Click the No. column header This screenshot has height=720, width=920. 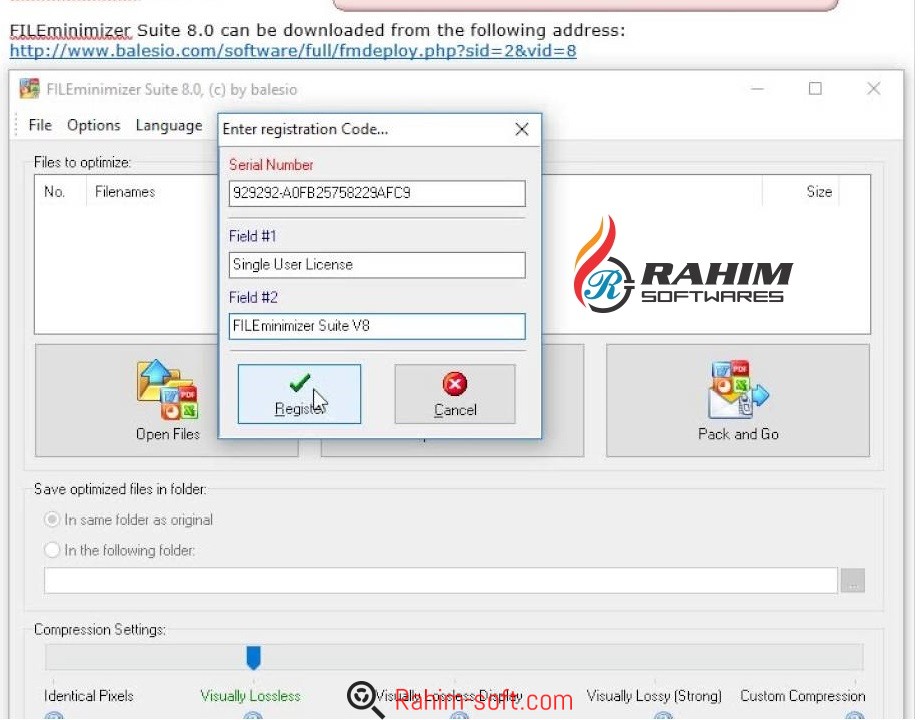54,192
